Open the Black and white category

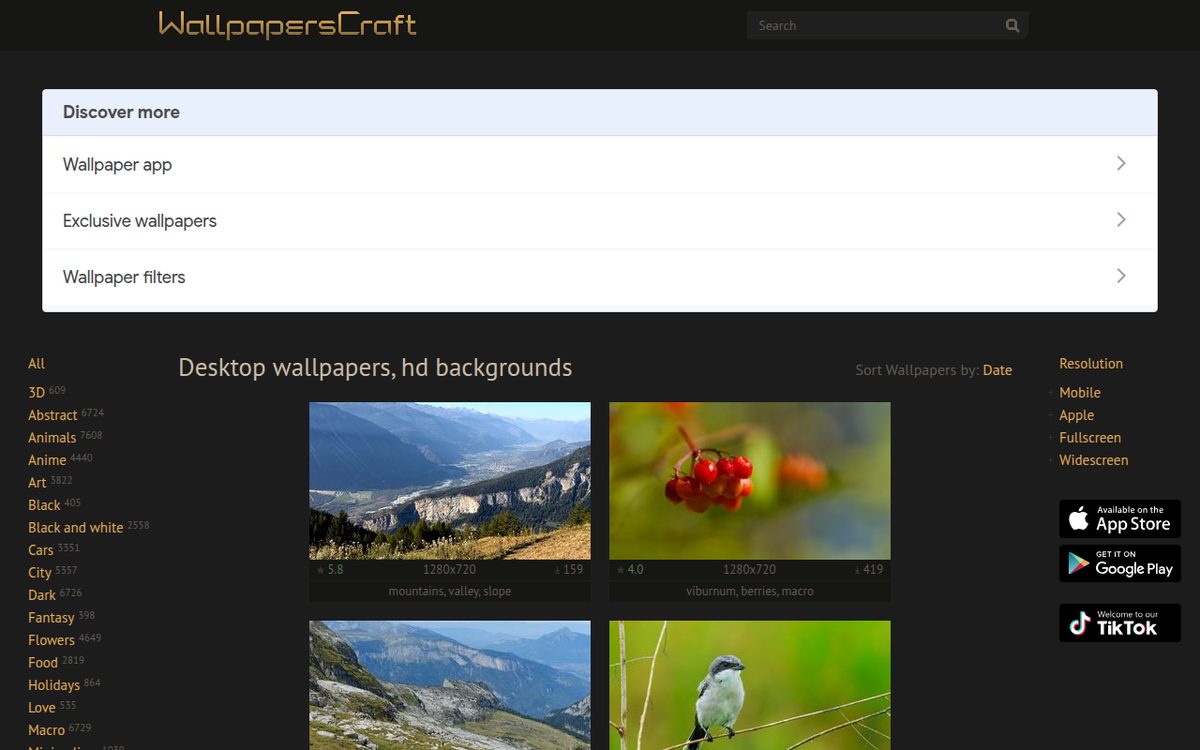click(x=76, y=528)
